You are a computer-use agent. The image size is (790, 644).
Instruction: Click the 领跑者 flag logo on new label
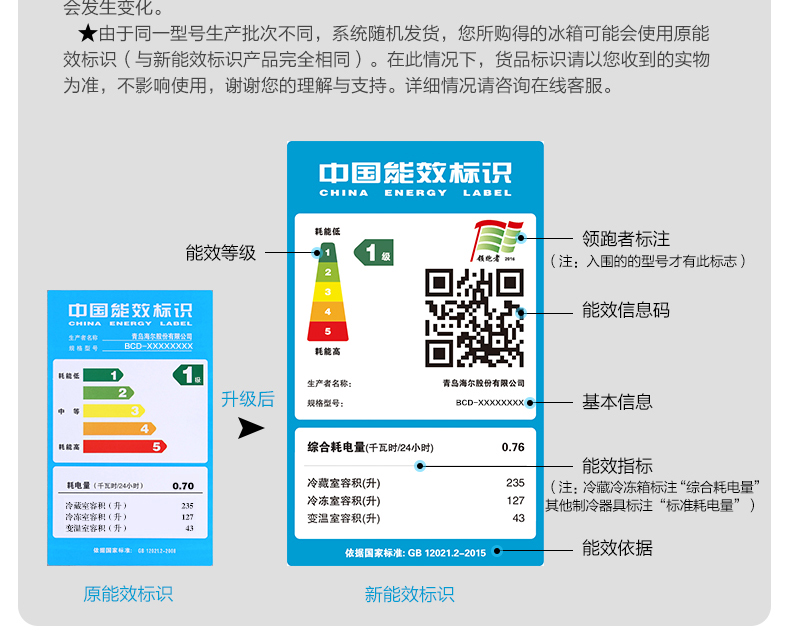496,241
